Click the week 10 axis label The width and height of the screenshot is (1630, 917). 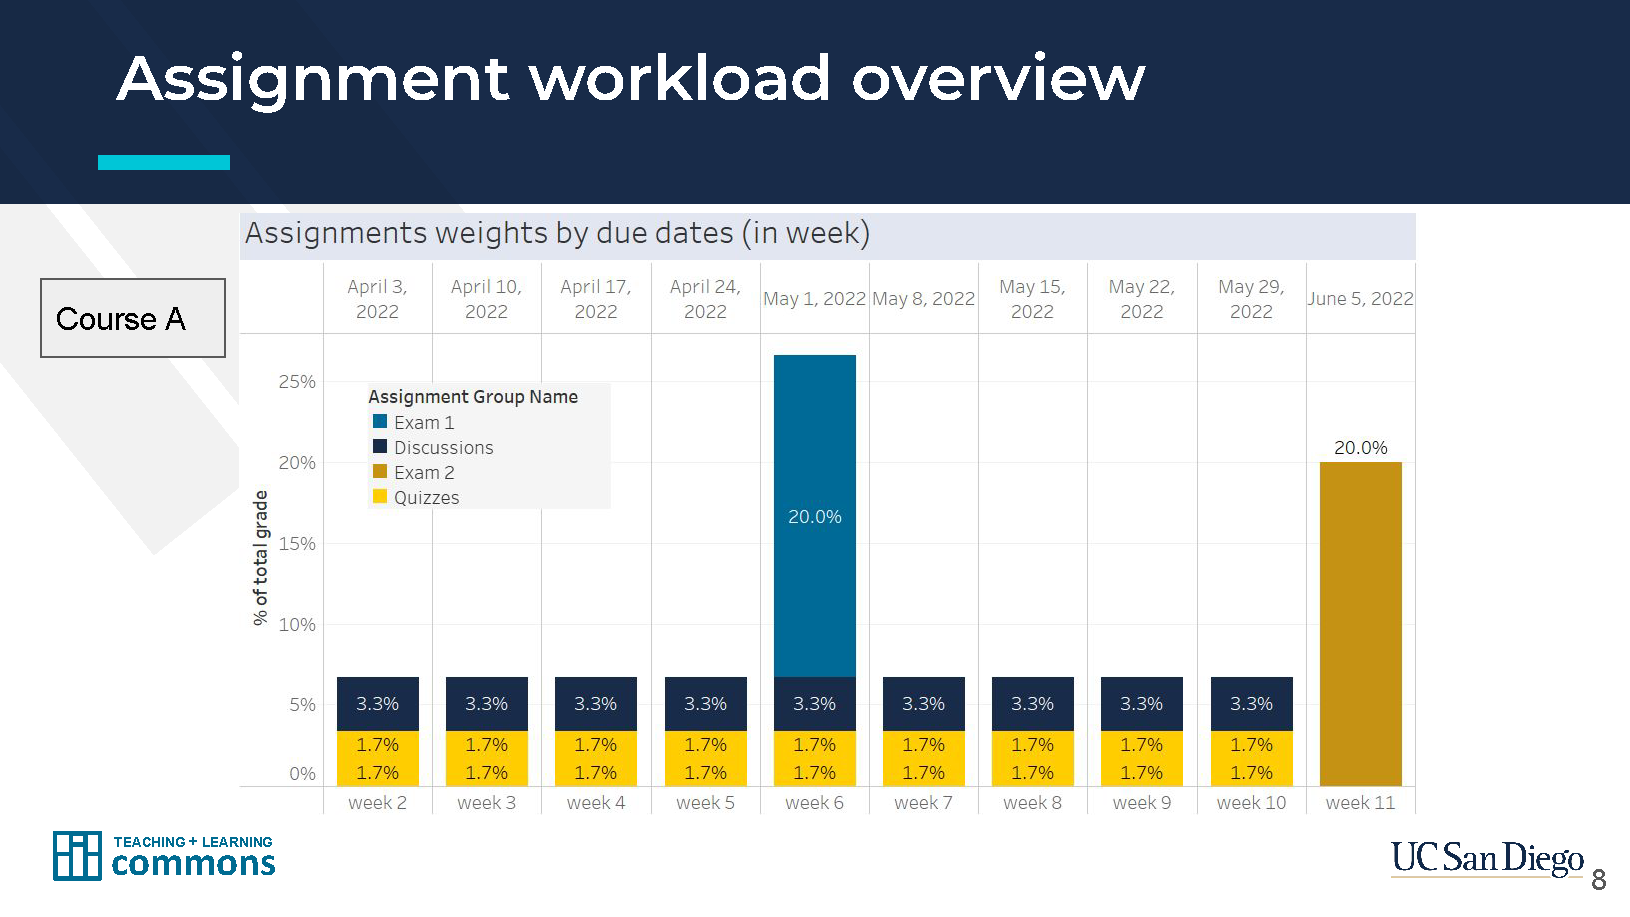[x=1251, y=802]
